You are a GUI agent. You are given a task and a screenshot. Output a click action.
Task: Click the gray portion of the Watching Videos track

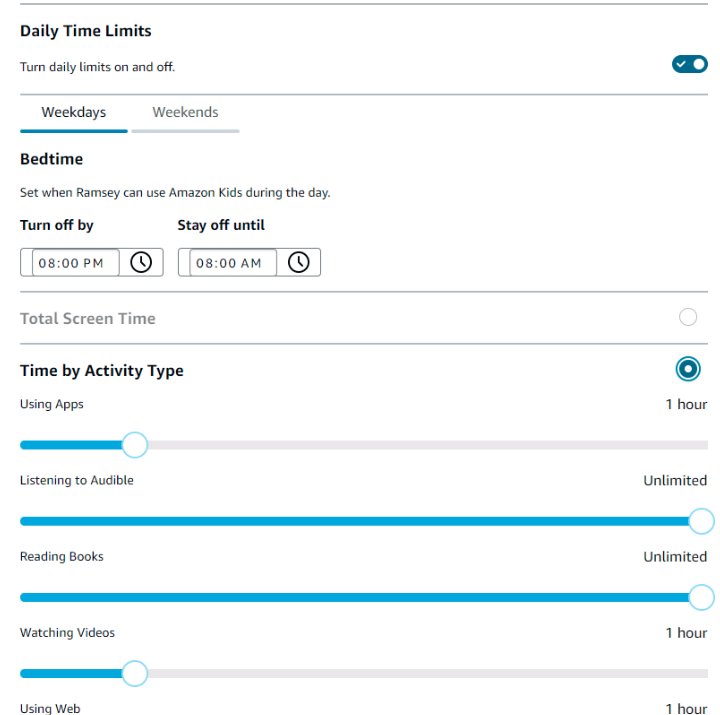[420, 673]
